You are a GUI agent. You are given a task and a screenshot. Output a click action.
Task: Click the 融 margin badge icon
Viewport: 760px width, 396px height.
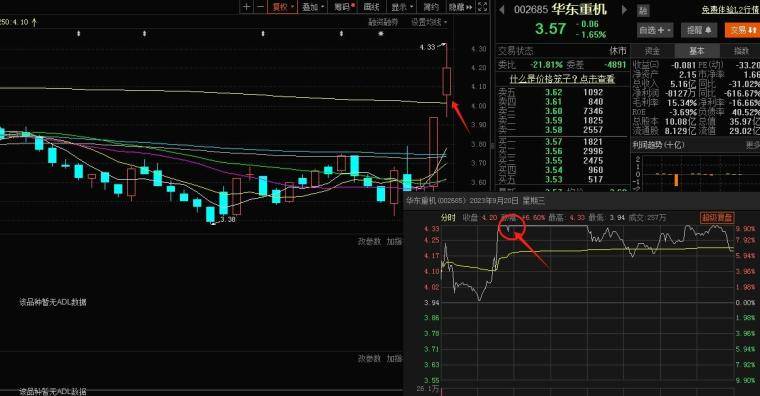(x=643, y=11)
